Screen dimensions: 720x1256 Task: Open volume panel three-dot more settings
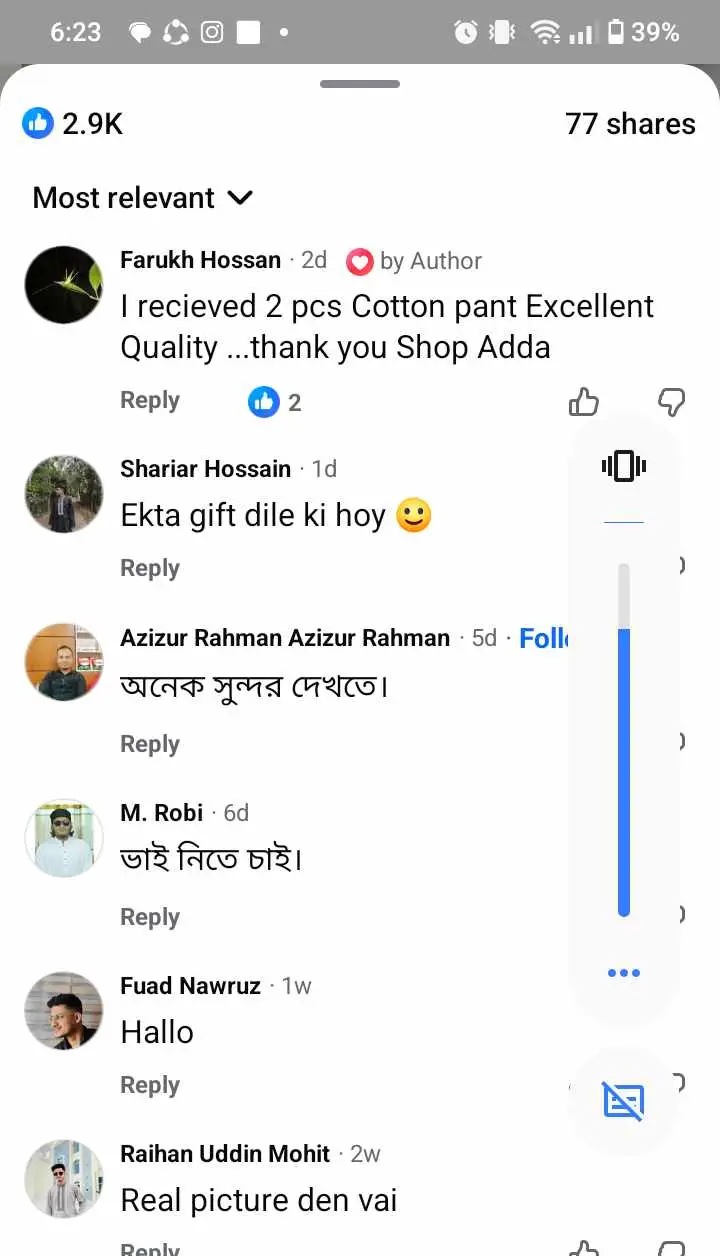tap(624, 973)
